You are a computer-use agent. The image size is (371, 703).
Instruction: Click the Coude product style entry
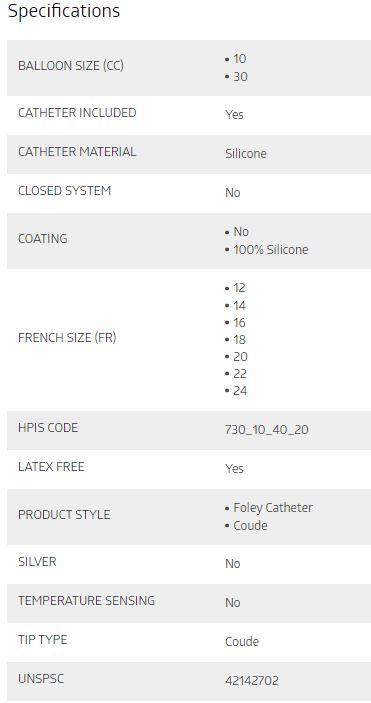pyautogui.click(x=250, y=525)
